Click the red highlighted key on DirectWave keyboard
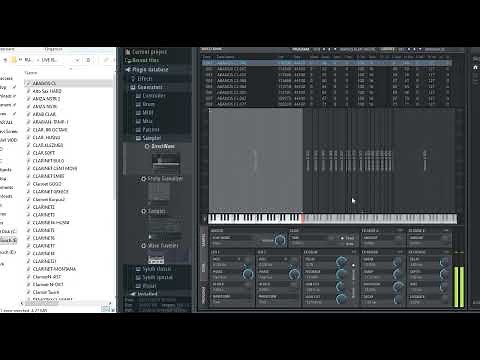The height and width of the screenshot is (360, 480). click(x=302, y=218)
